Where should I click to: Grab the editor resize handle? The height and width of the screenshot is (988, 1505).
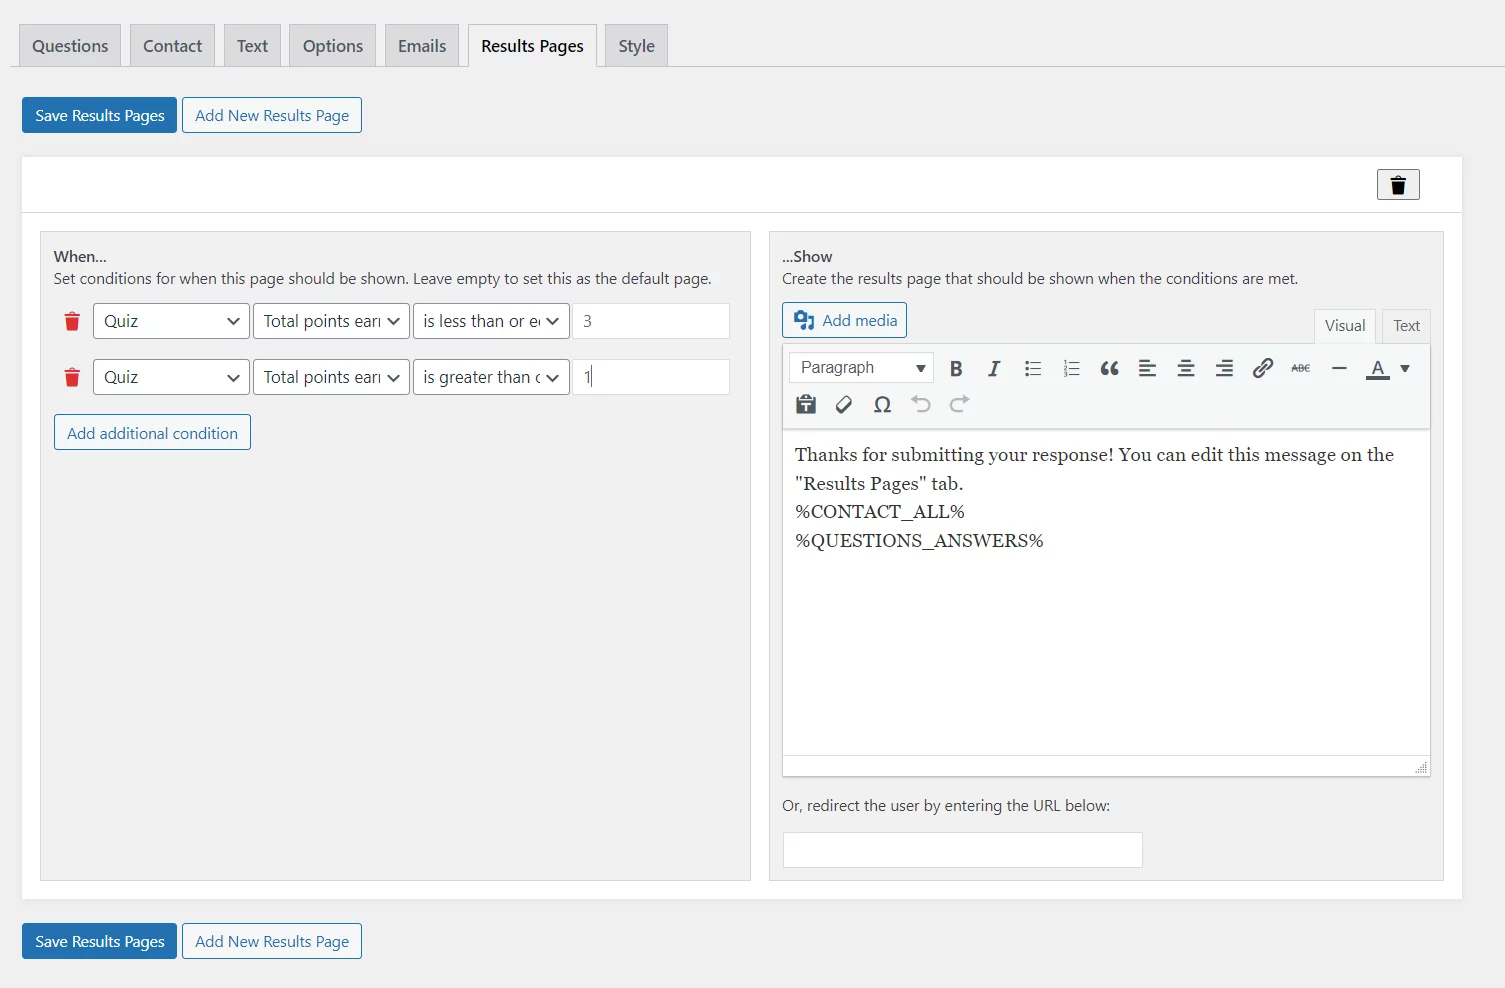pyautogui.click(x=1421, y=767)
